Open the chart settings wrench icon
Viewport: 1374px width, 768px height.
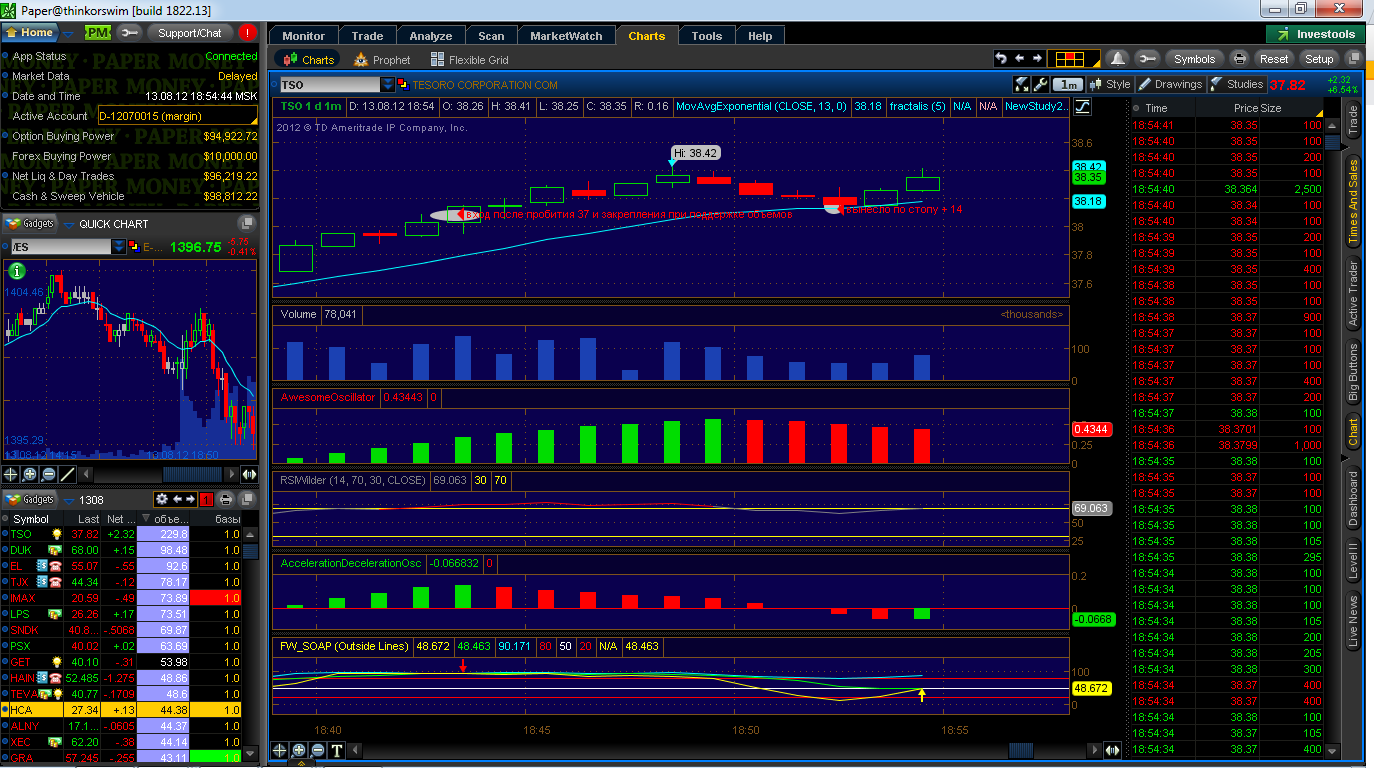point(1040,85)
